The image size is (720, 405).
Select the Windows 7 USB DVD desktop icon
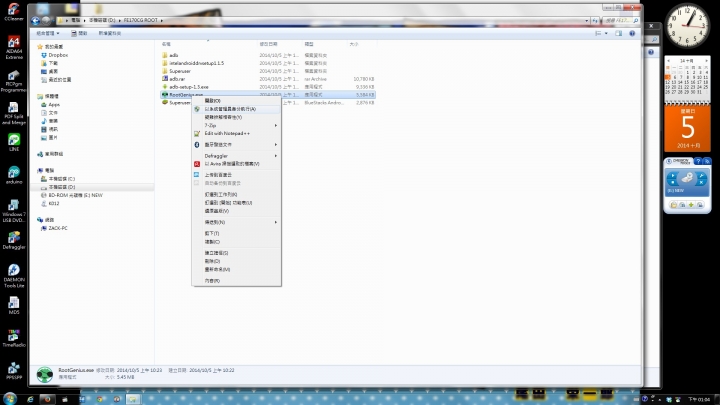click(14, 211)
